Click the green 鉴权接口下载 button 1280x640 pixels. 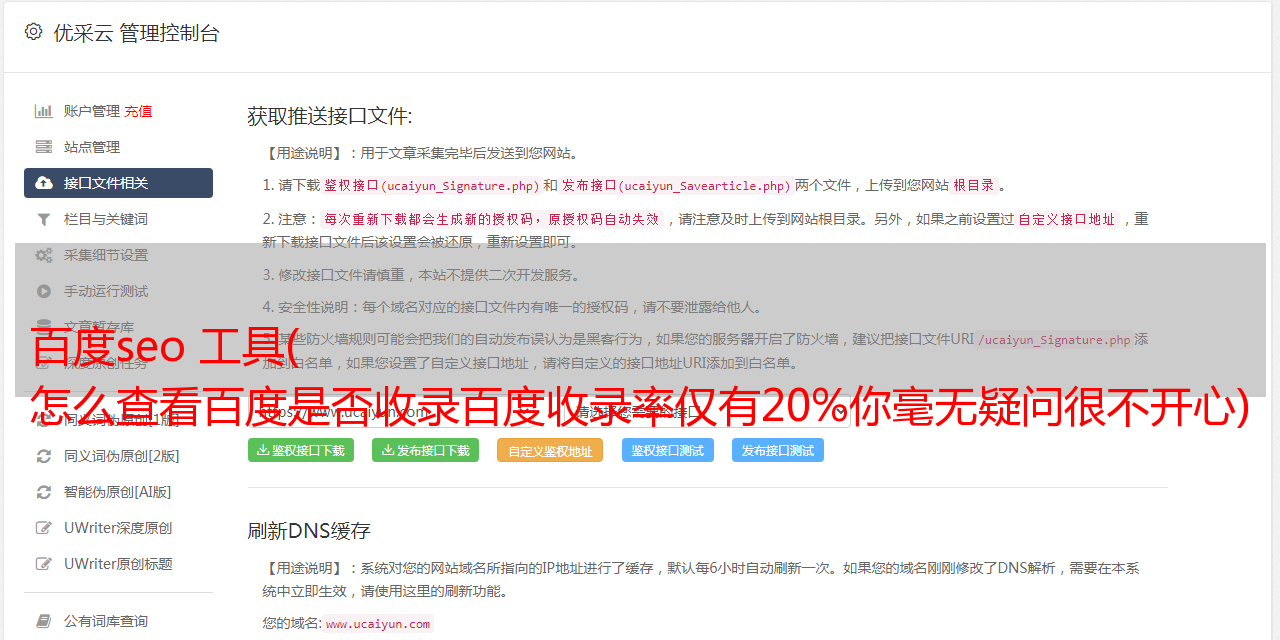[301, 450]
